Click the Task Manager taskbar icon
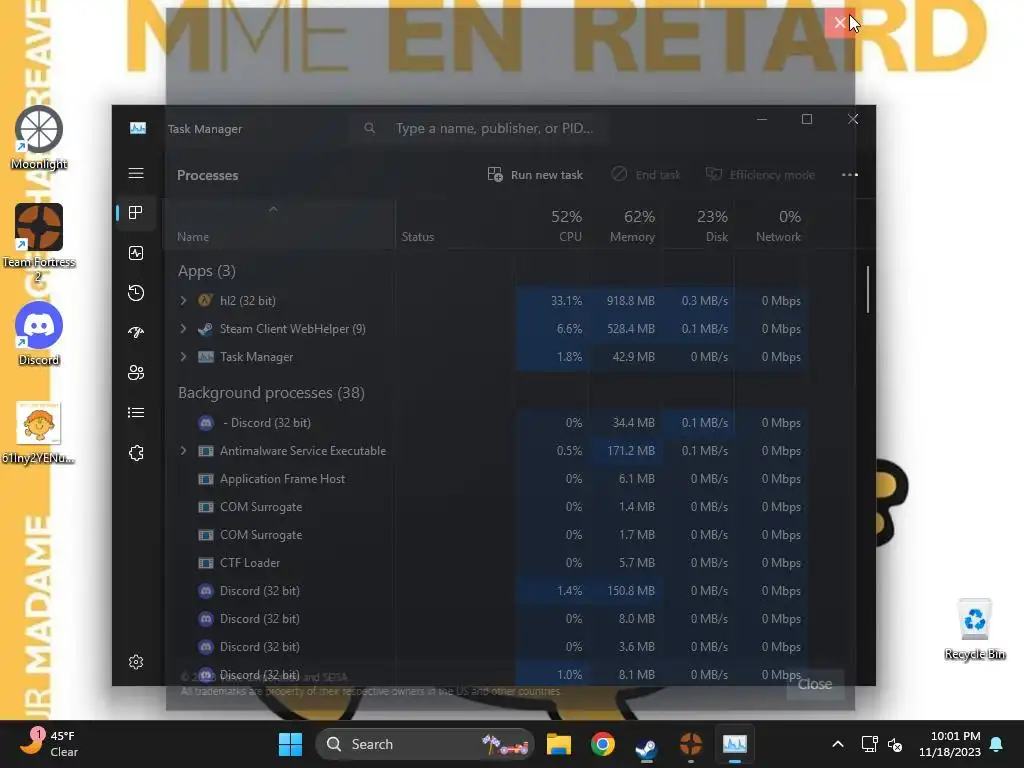1024x768 pixels. (735, 744)
